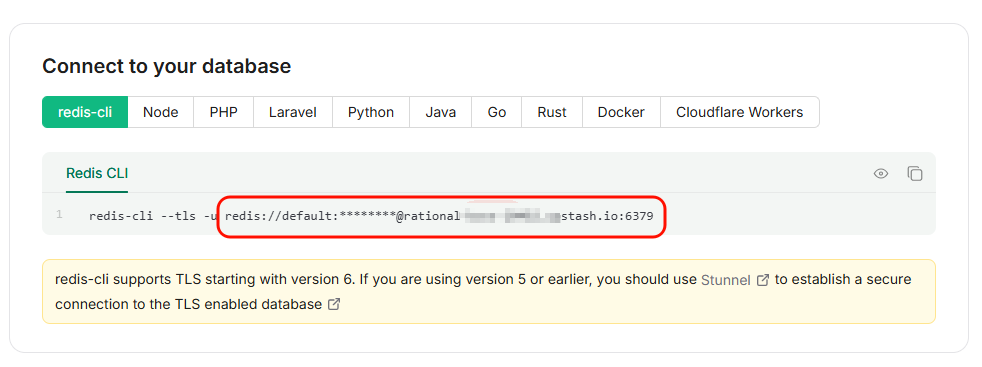Viewport: 982px width, 367px height.
Task: Open the Stunnel link
Action: coord(725,280)
